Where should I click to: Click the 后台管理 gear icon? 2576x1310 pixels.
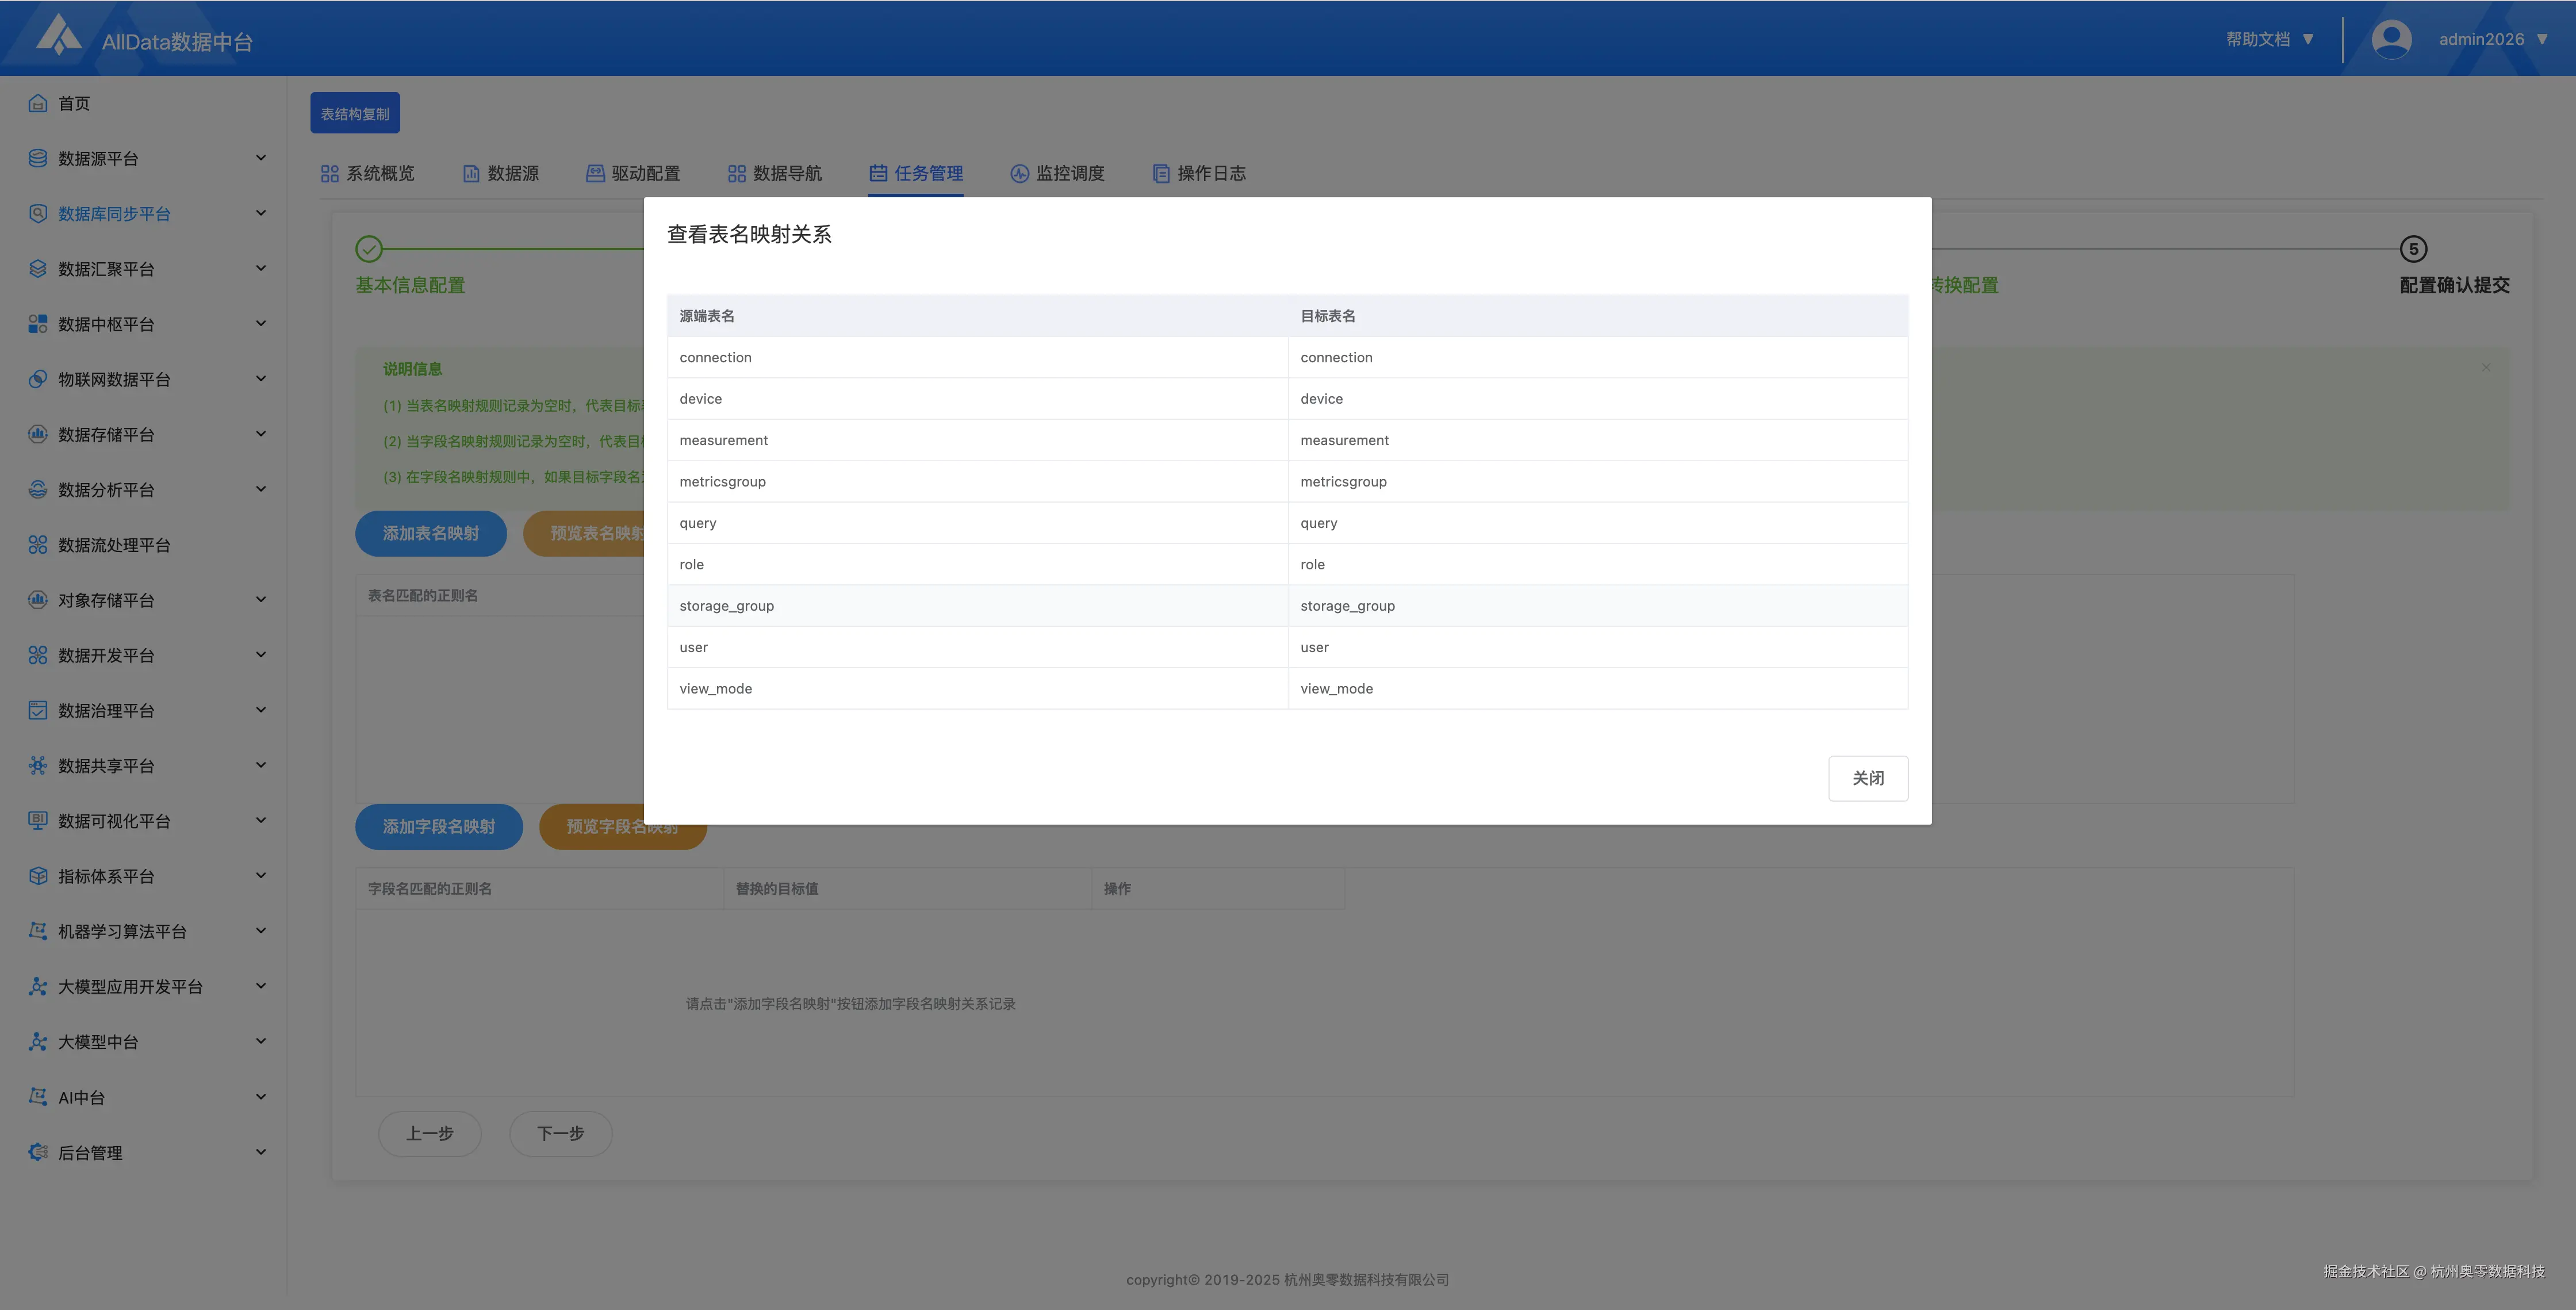pos(38,1152)
